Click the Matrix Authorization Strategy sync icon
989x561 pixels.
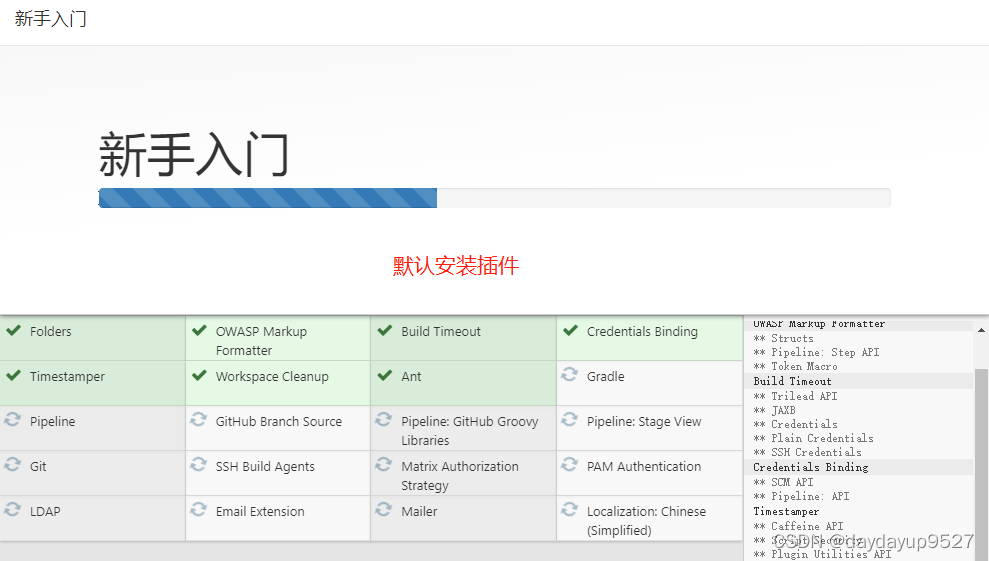383,464
